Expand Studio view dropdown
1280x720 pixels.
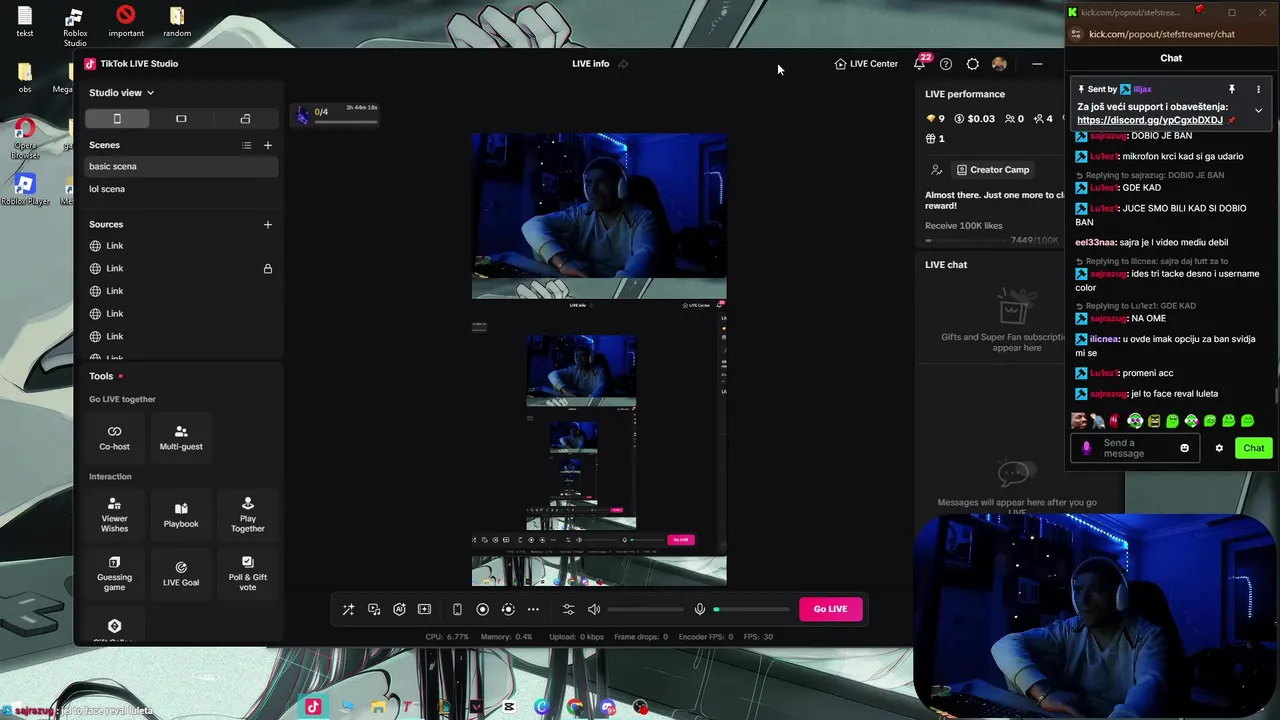(122, 93)
